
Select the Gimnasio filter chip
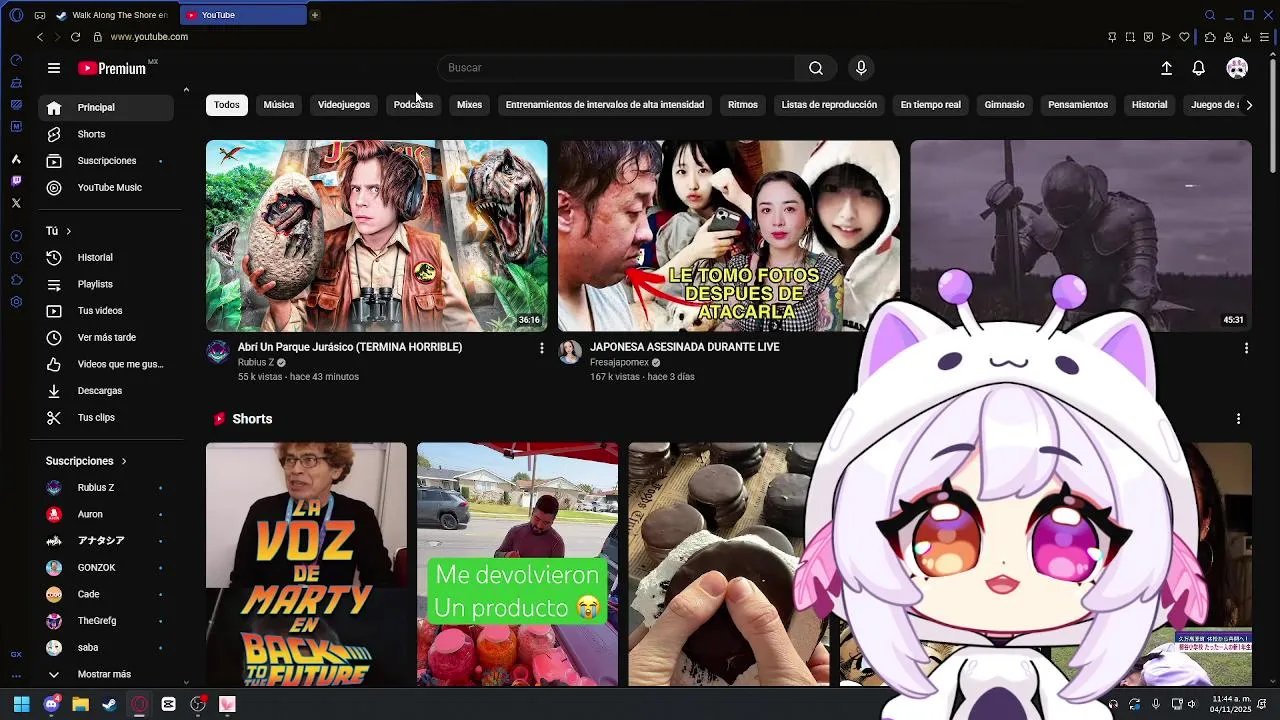coord(1004,105)
